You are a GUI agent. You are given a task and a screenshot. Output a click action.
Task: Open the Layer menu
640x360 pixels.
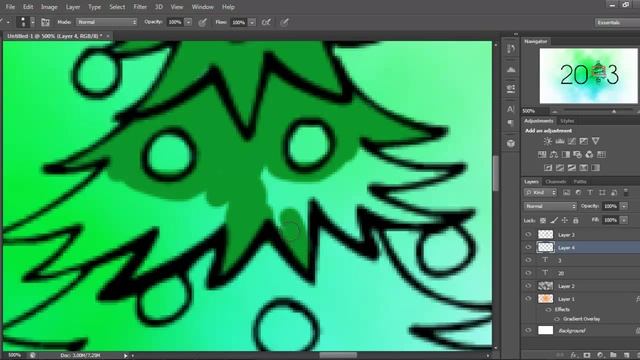click(x=73, y=7)
